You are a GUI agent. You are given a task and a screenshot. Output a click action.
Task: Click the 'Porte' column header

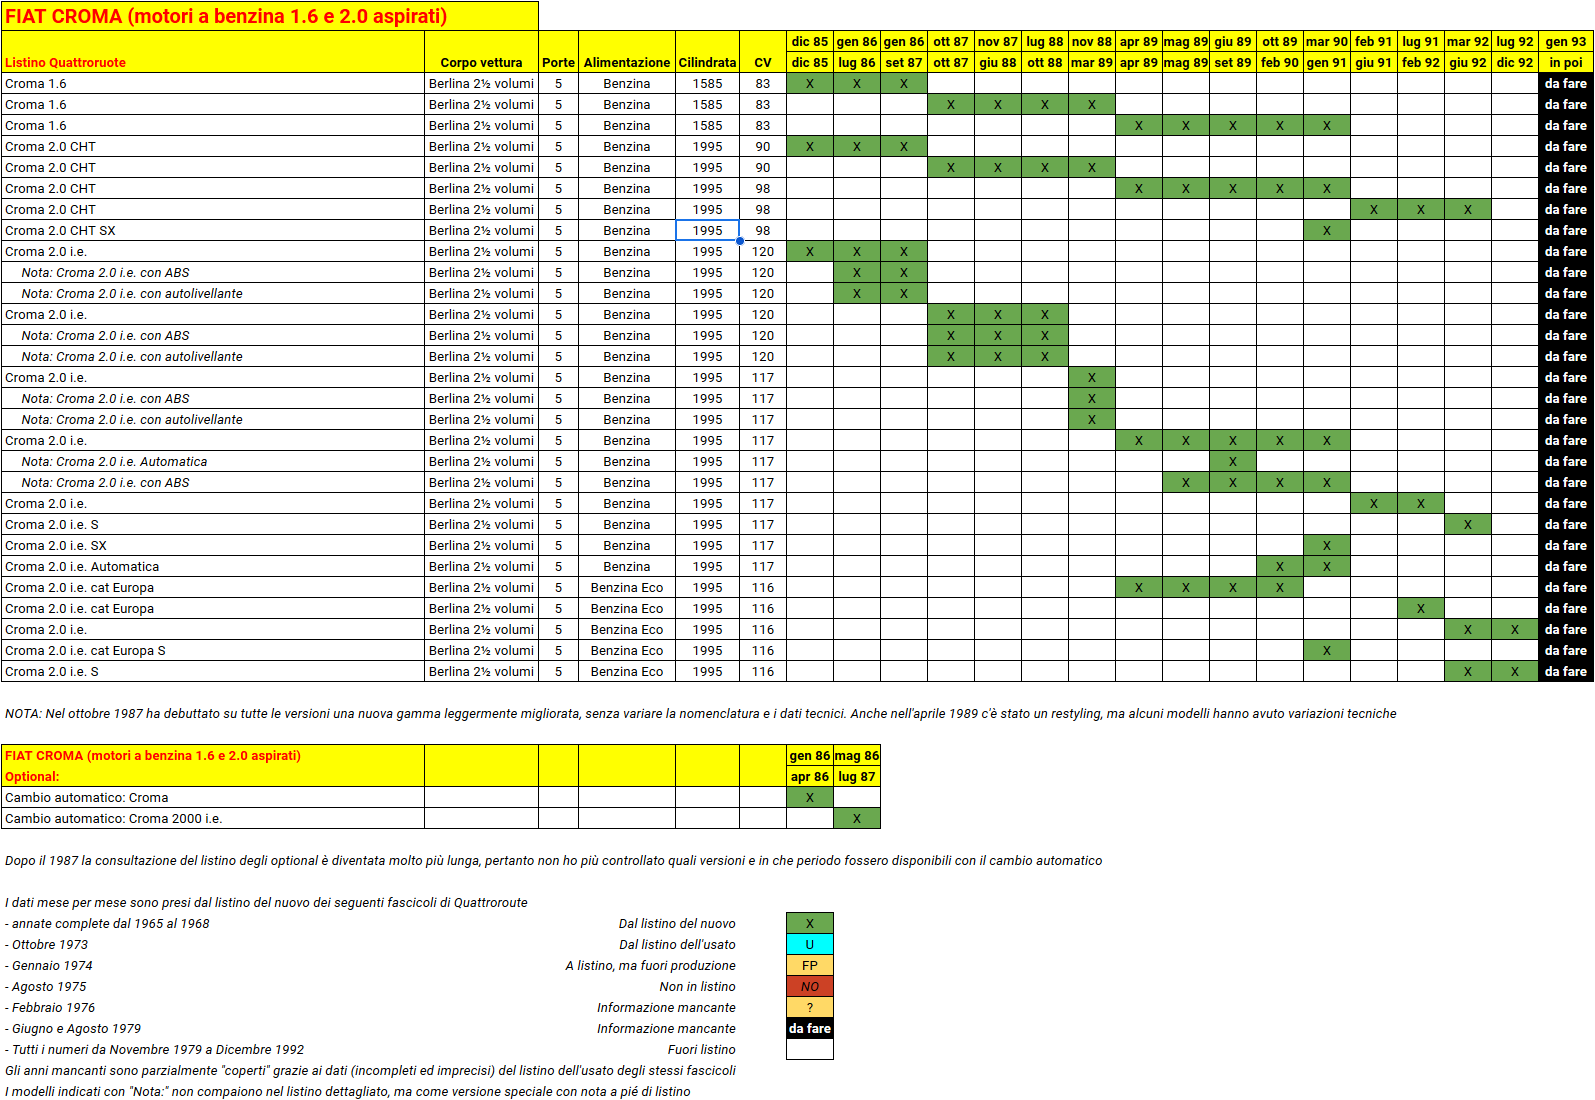(558, 62)
